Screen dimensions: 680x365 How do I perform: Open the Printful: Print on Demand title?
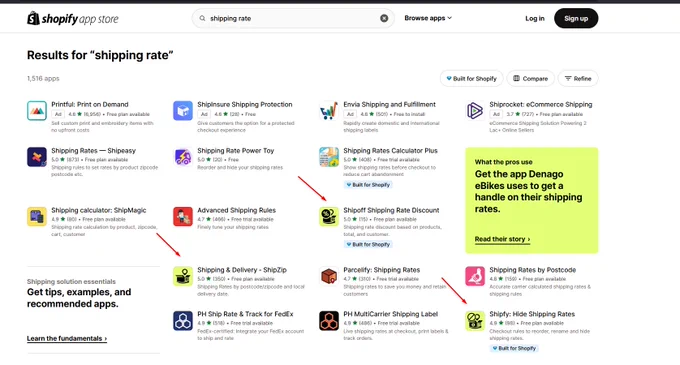tap(90, 104)
